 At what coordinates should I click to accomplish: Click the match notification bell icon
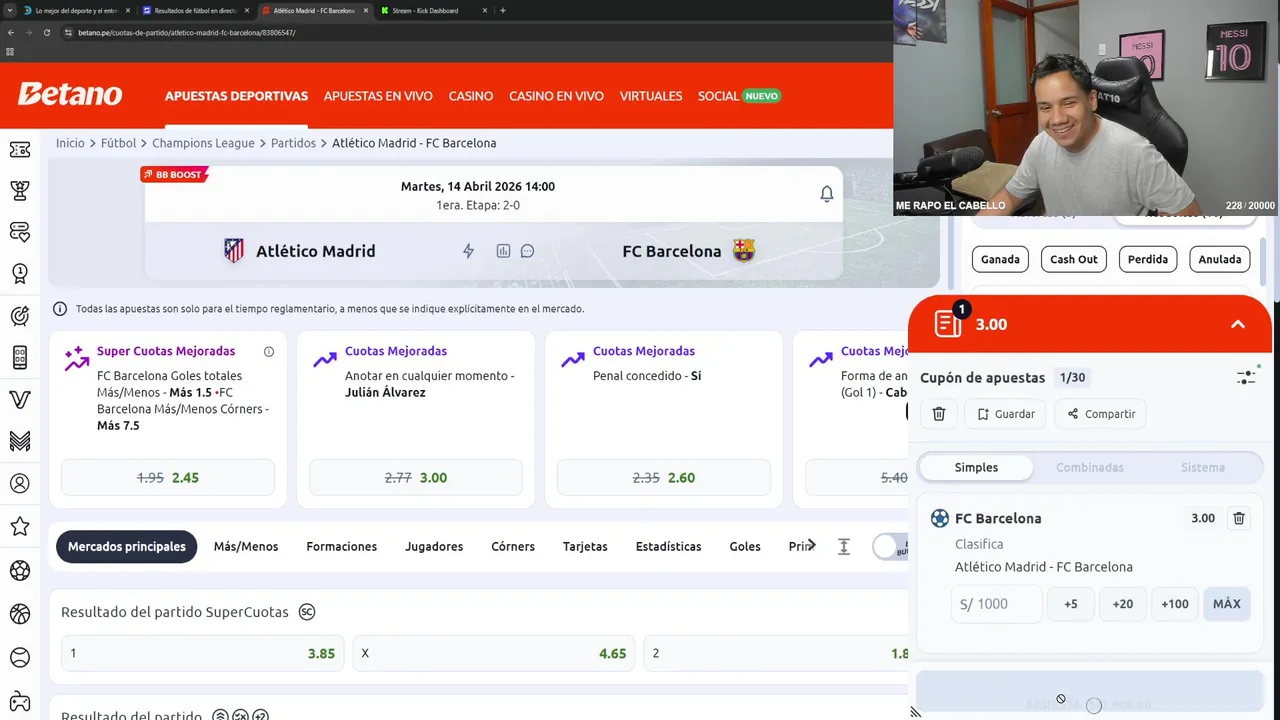[826, 194]
